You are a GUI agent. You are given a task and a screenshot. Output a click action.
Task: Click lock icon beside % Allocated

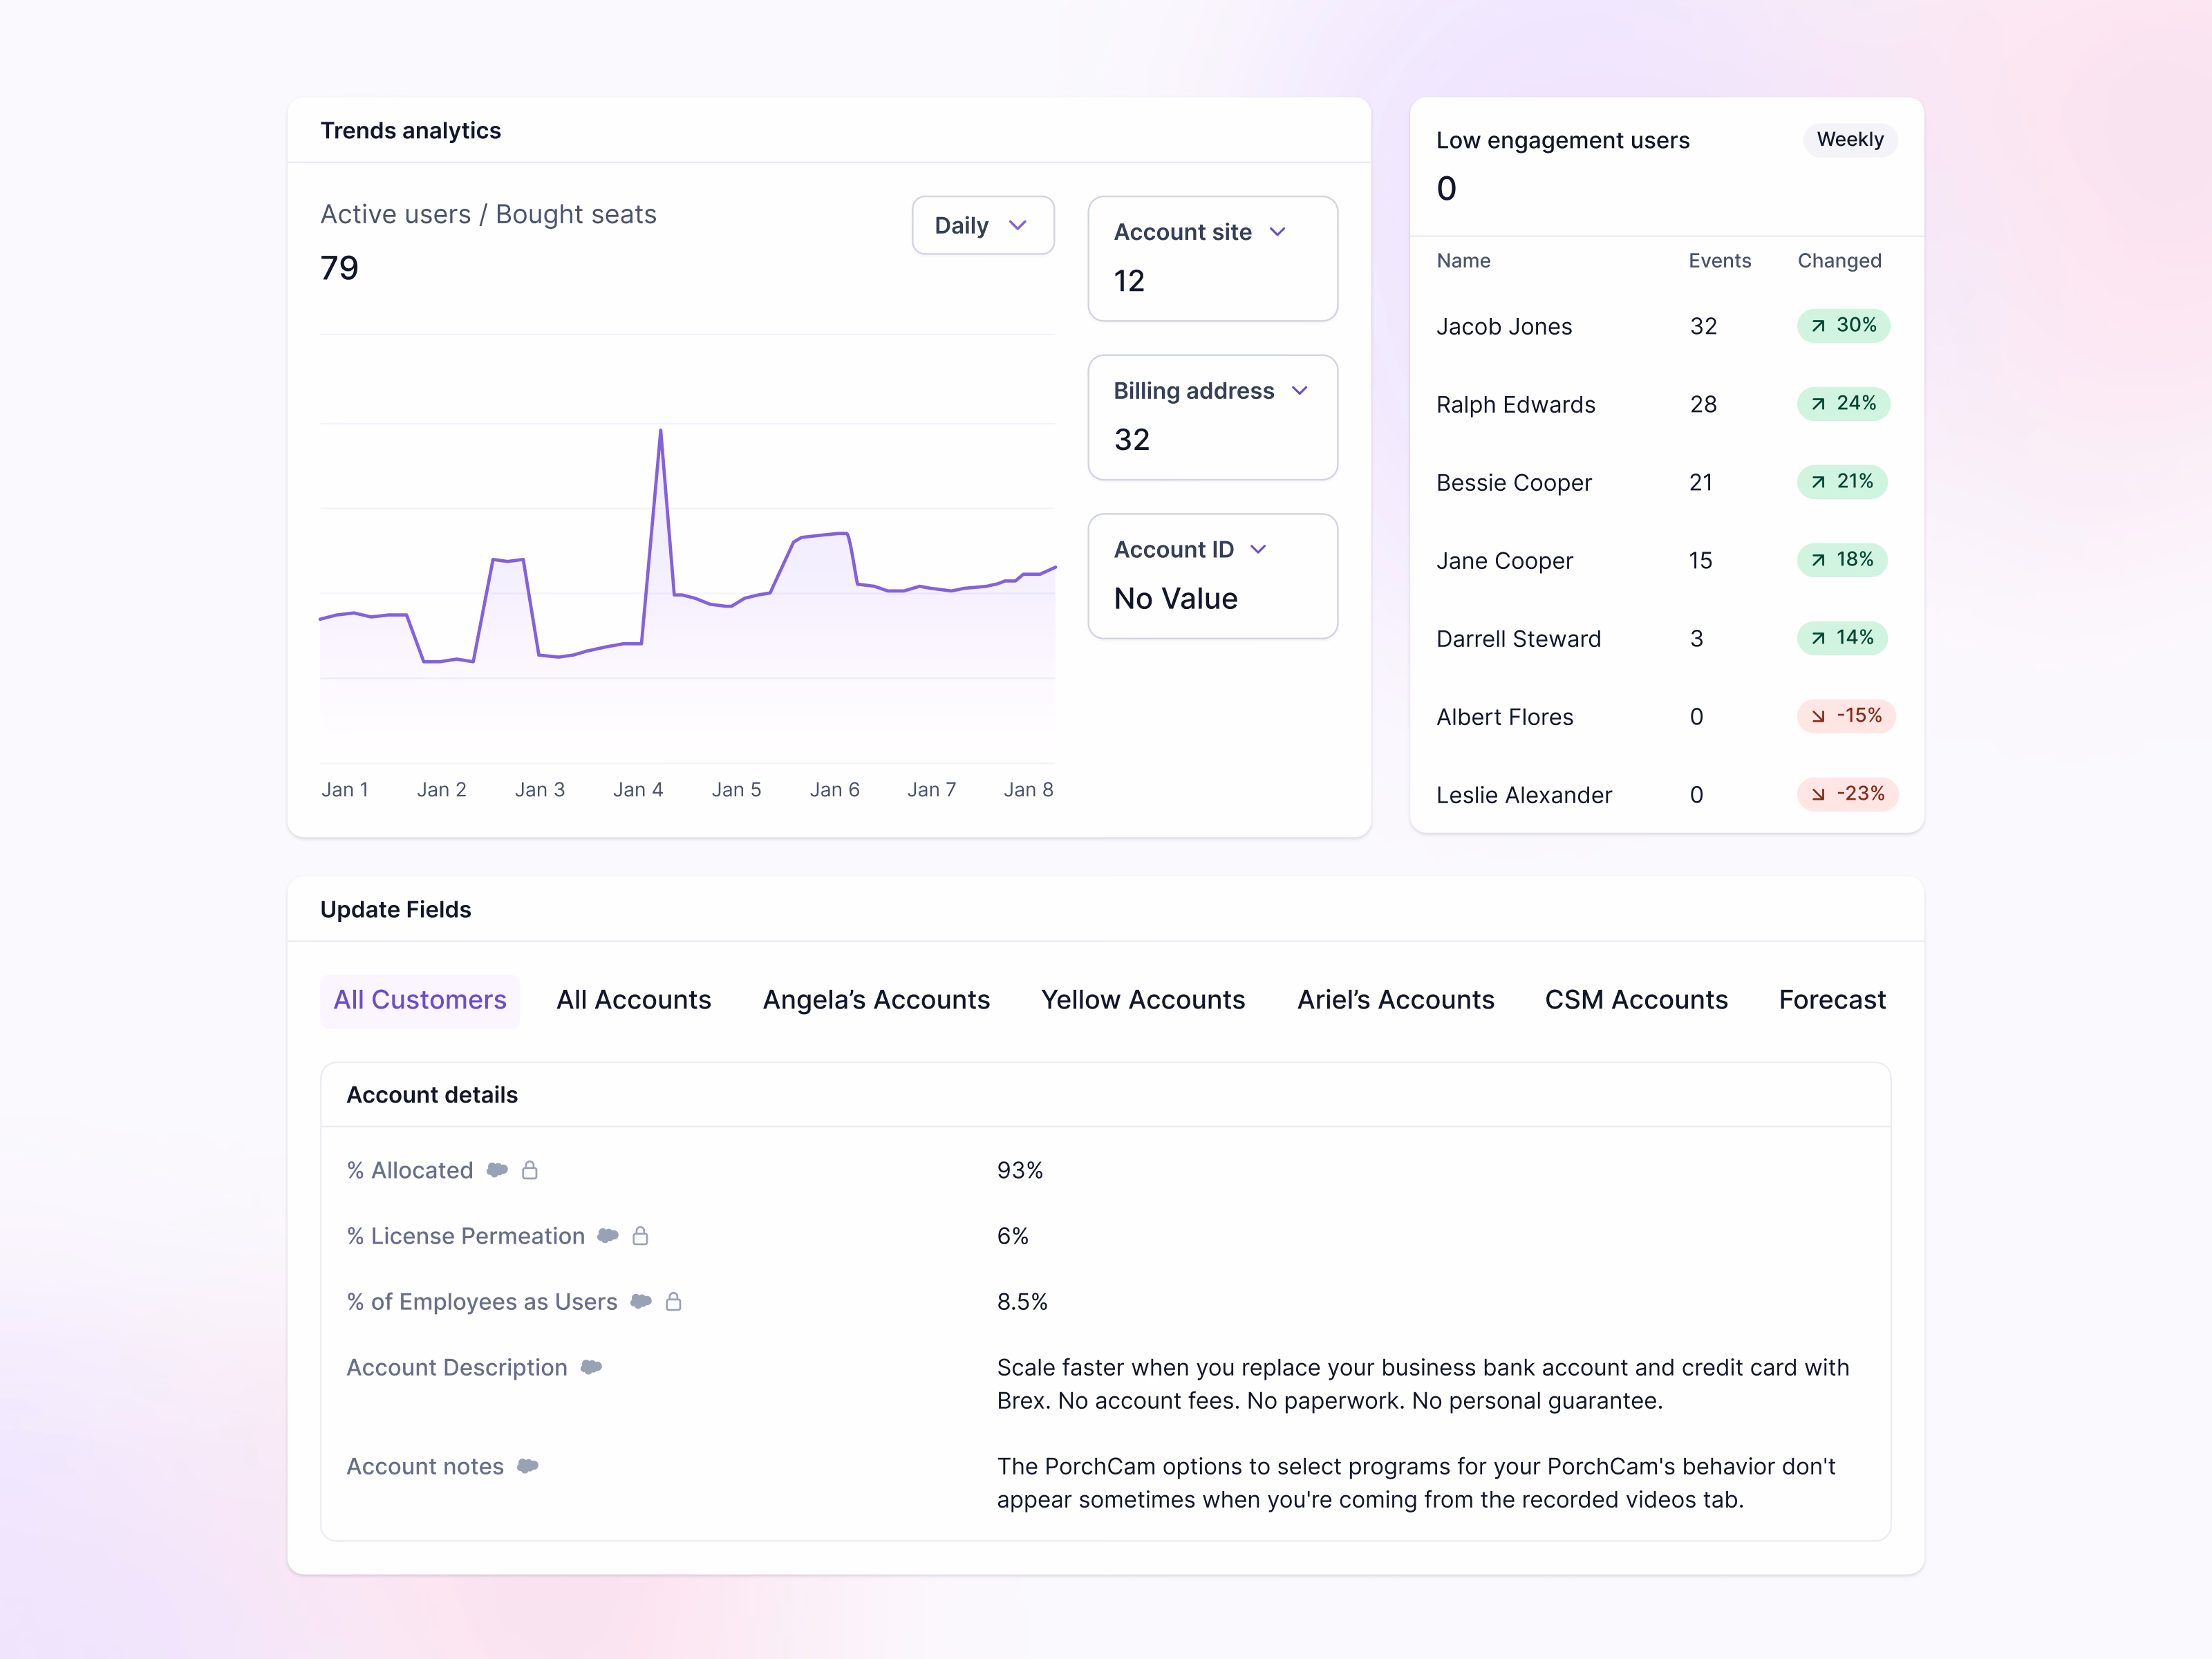530,1170
